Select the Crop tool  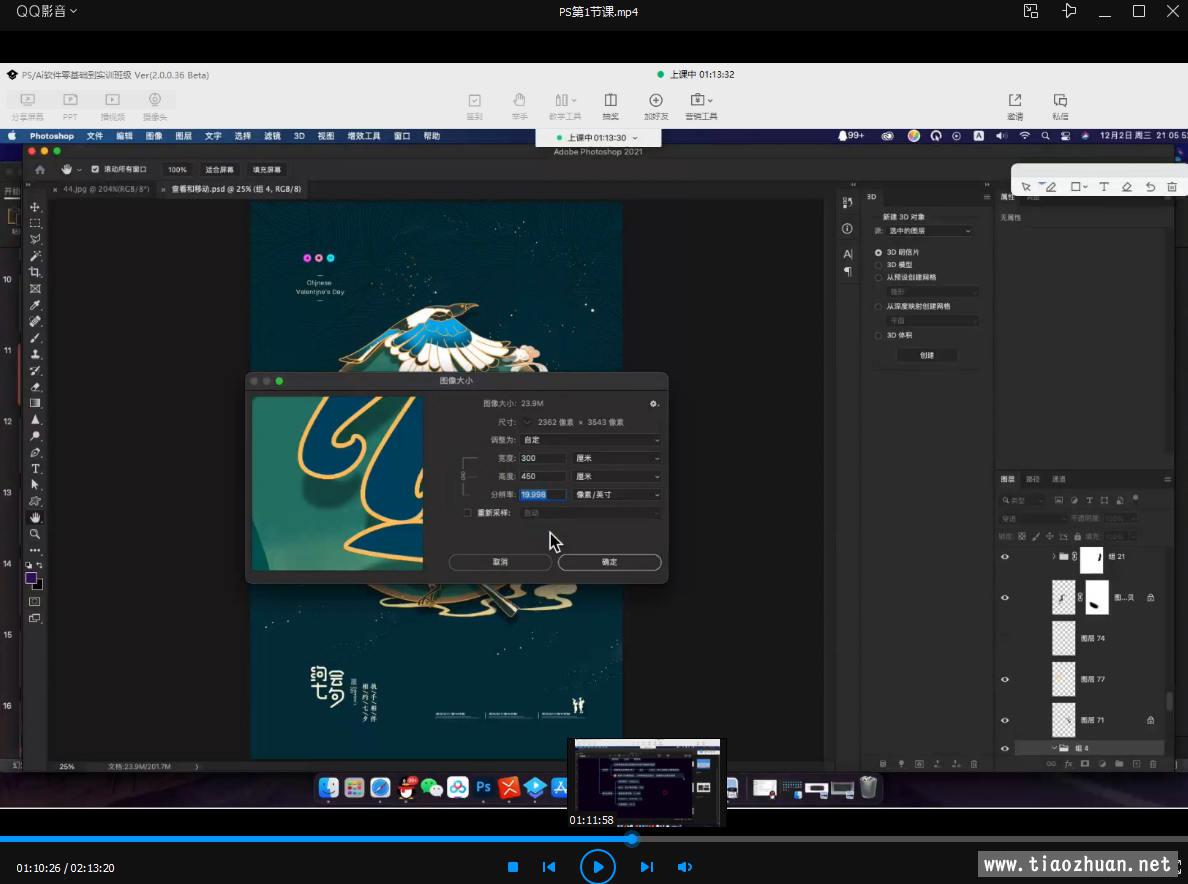[35, 273]
